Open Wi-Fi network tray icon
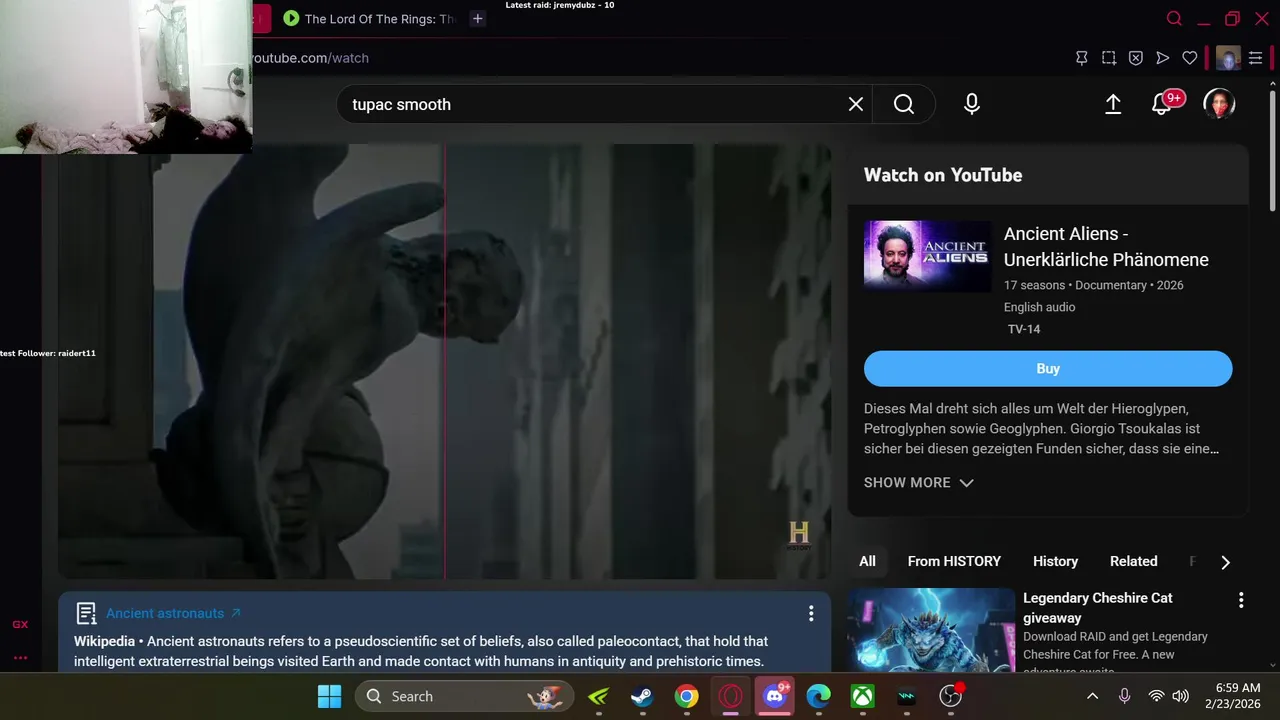1280x720 pixels. pos(1156,696)
